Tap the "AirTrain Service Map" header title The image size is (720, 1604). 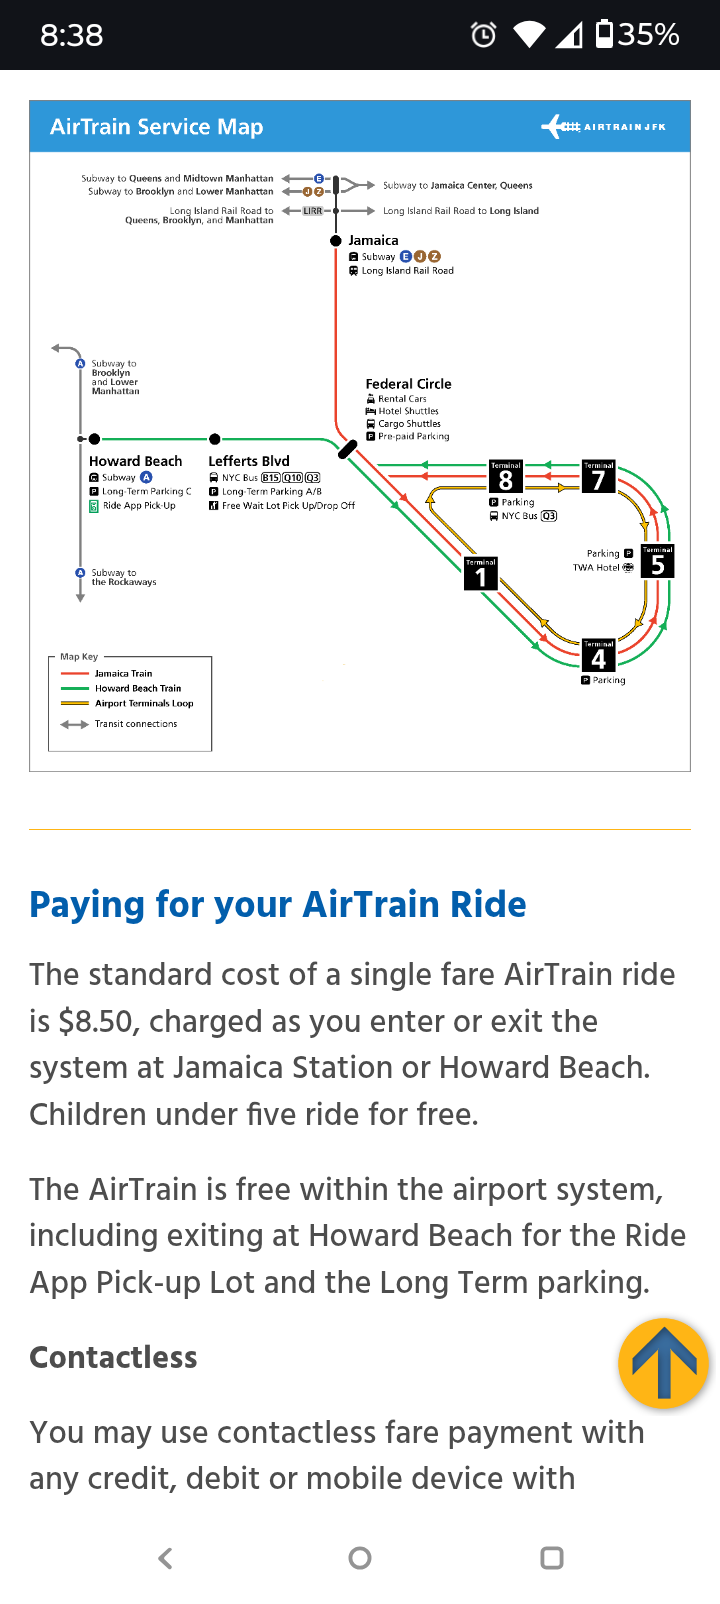point(157,127)
